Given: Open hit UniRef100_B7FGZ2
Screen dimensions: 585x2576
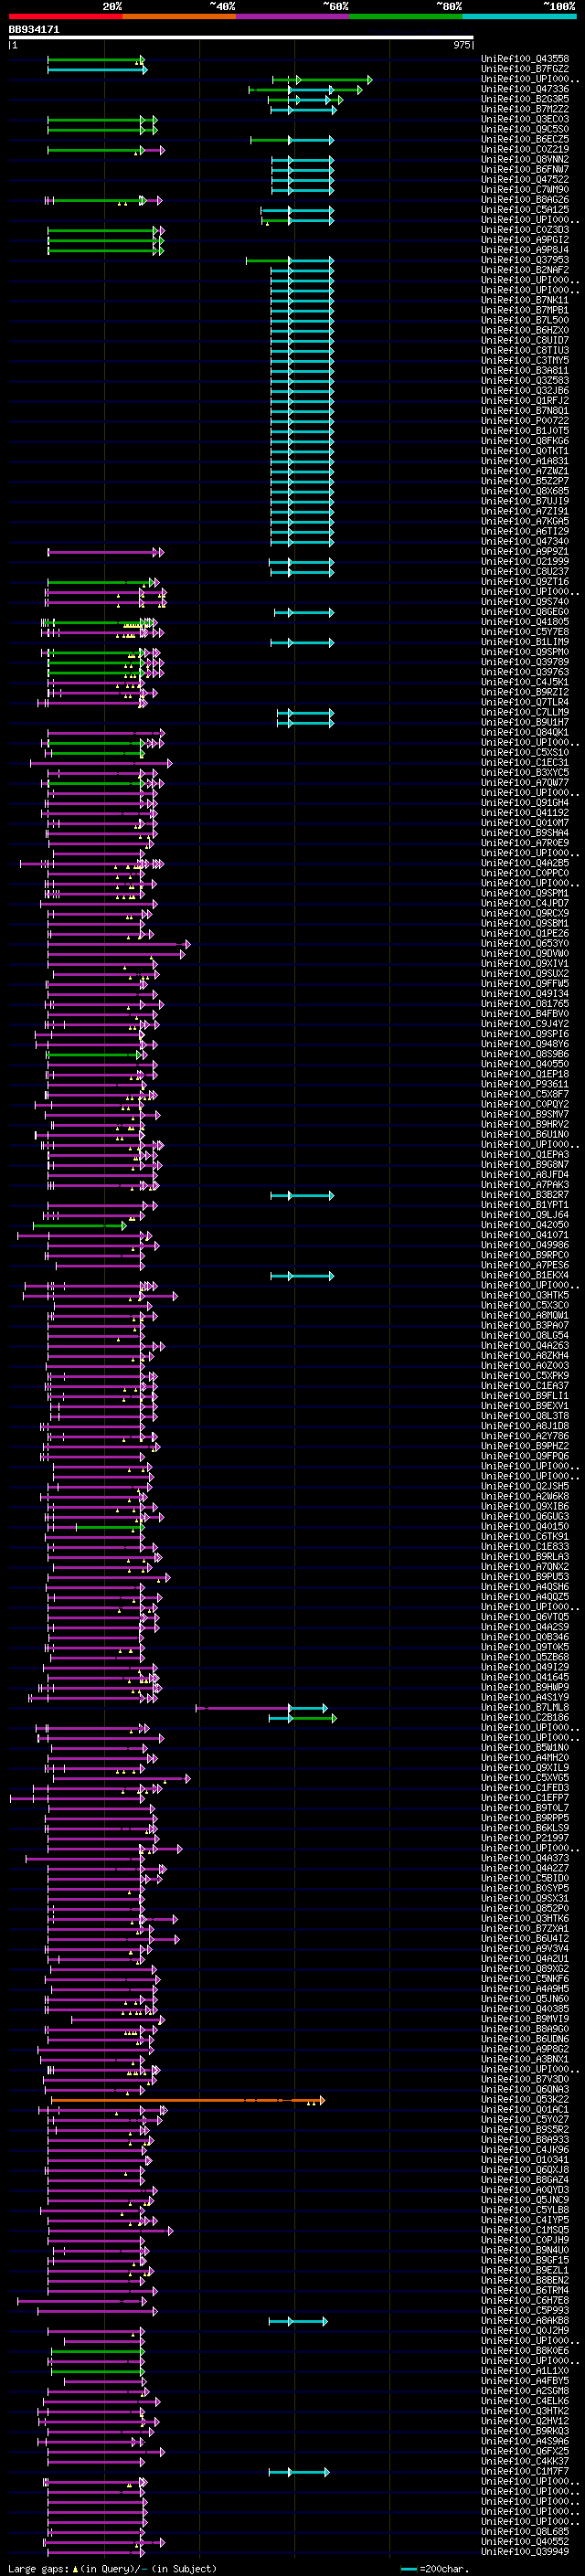Looking at the screenshot, I should pyautogui.click(x=525, y=69).
